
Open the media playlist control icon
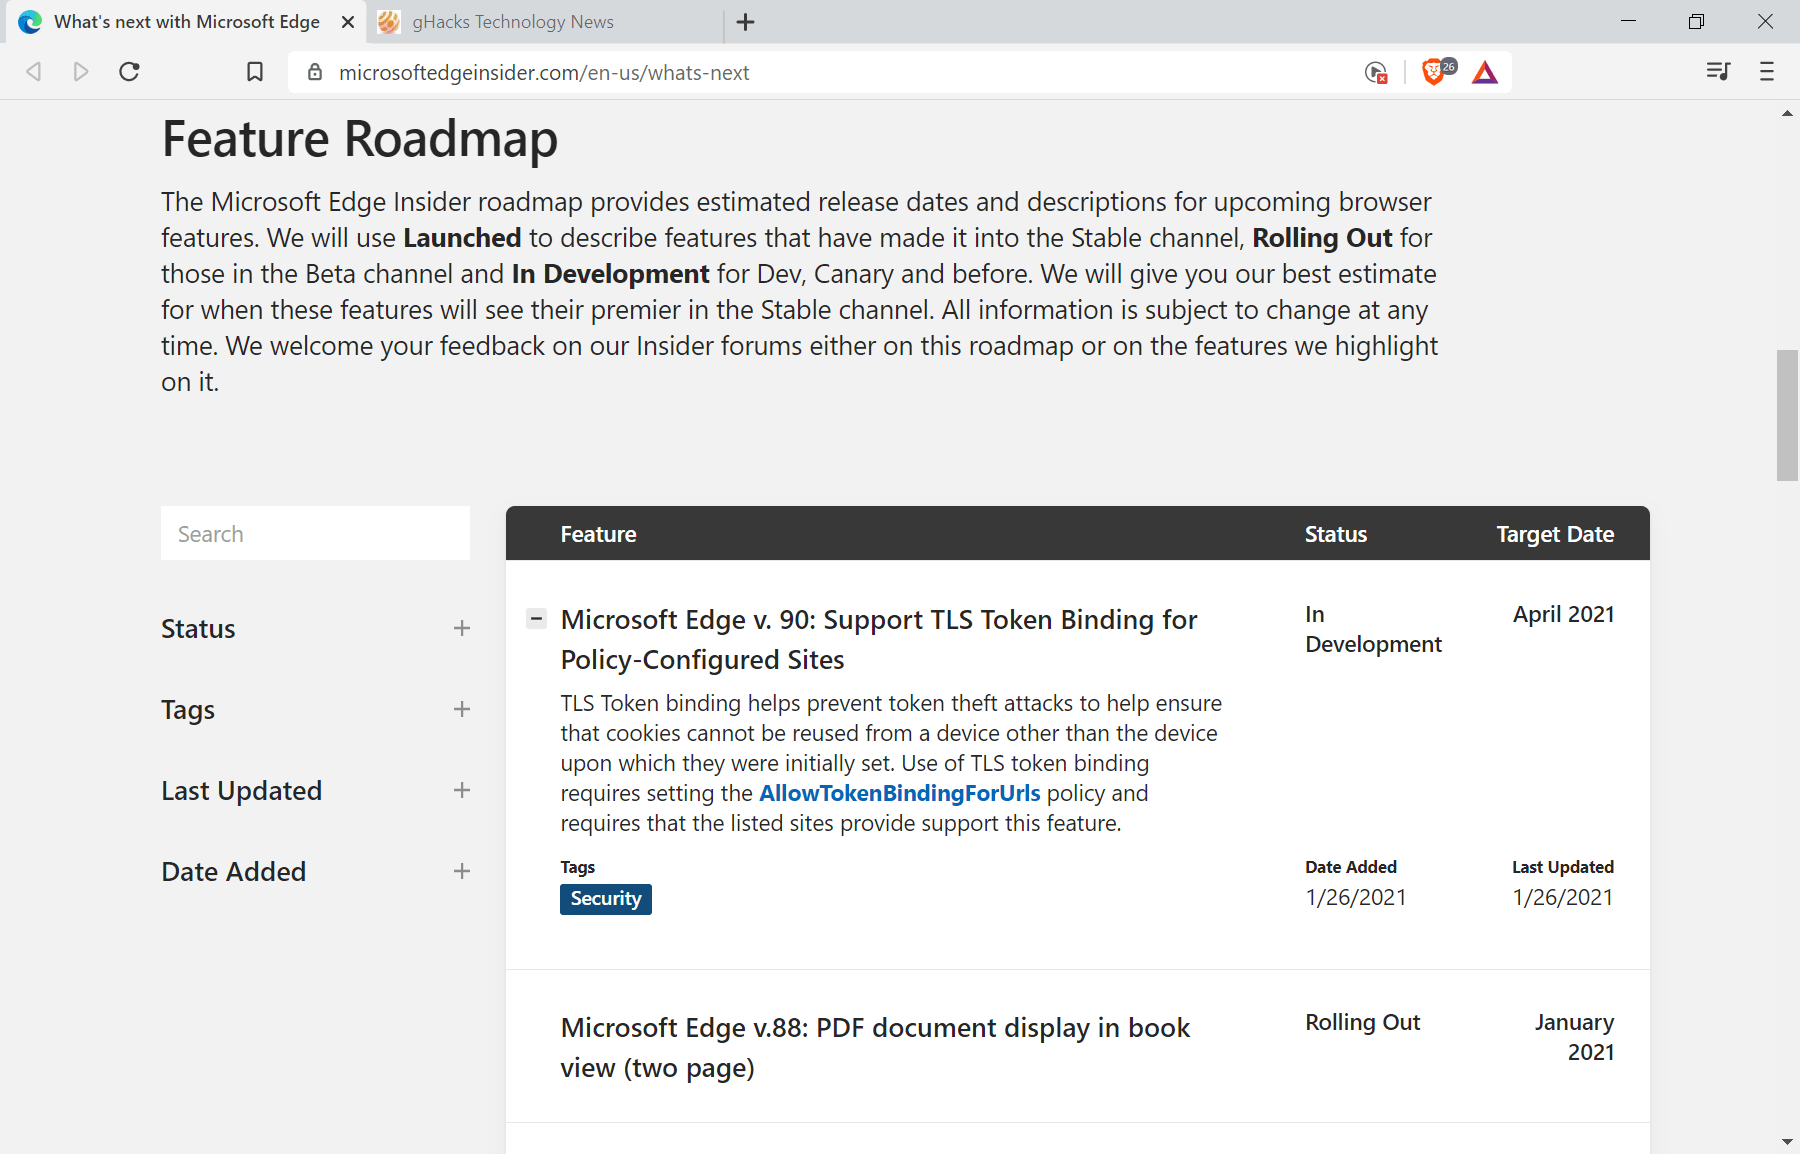pyautogui.click(x=1718, y=72)
